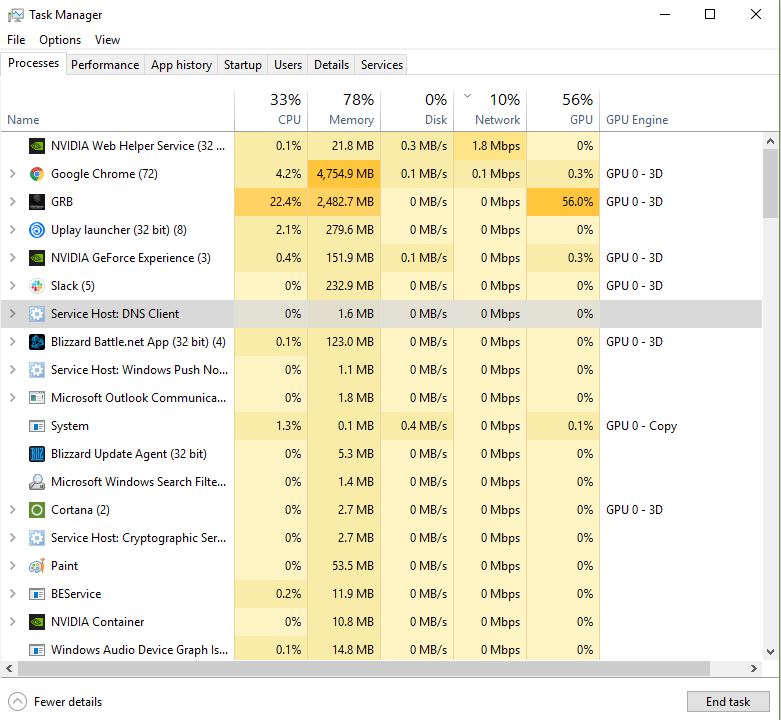The image size is (781, 720).
Task: Click the Microsoft Windows Search Filter icon
Action: pyautogui.click(x=36, y=481)
